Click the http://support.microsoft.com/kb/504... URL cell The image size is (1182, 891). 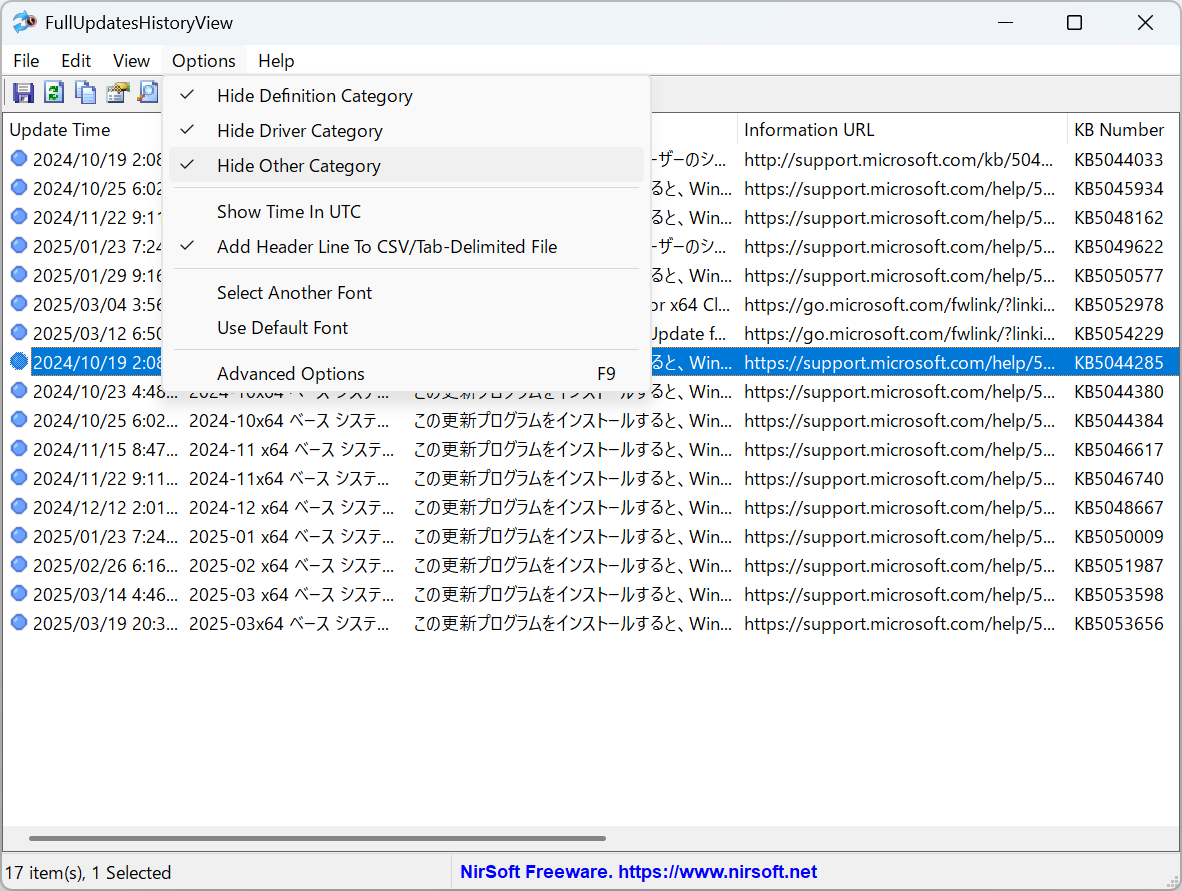pos(898,160)
